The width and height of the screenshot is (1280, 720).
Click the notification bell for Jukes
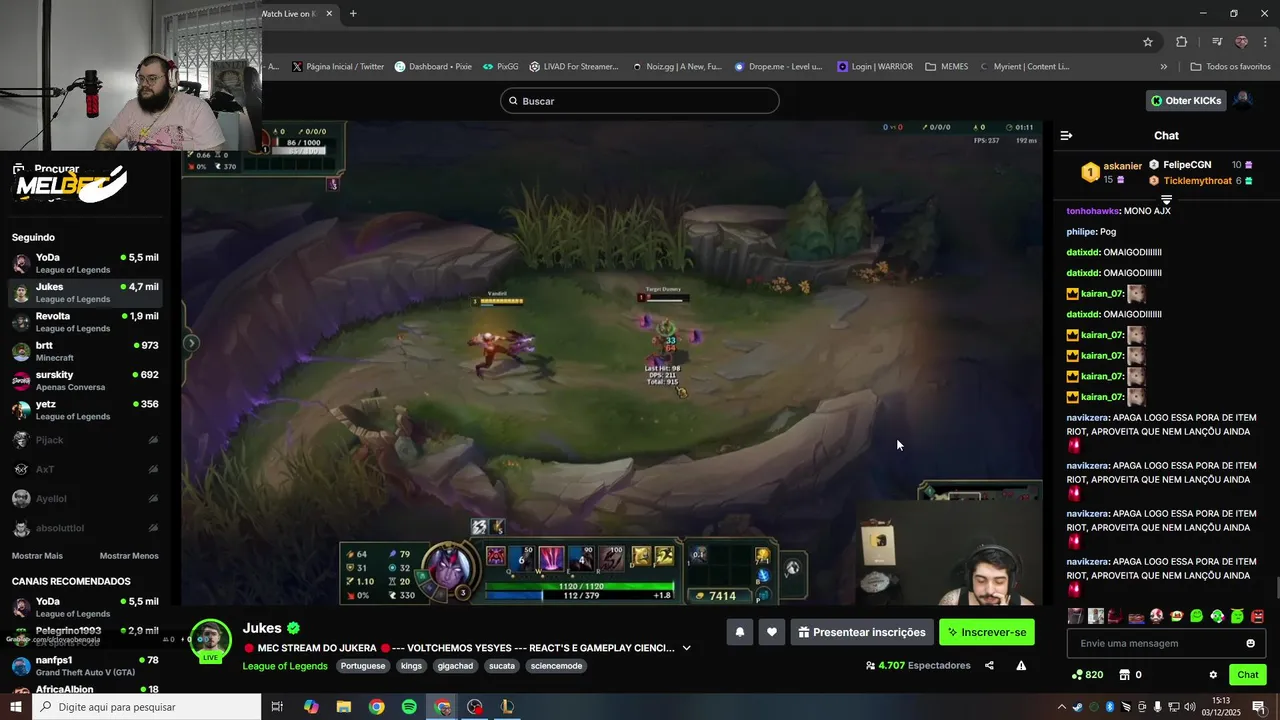740,632
